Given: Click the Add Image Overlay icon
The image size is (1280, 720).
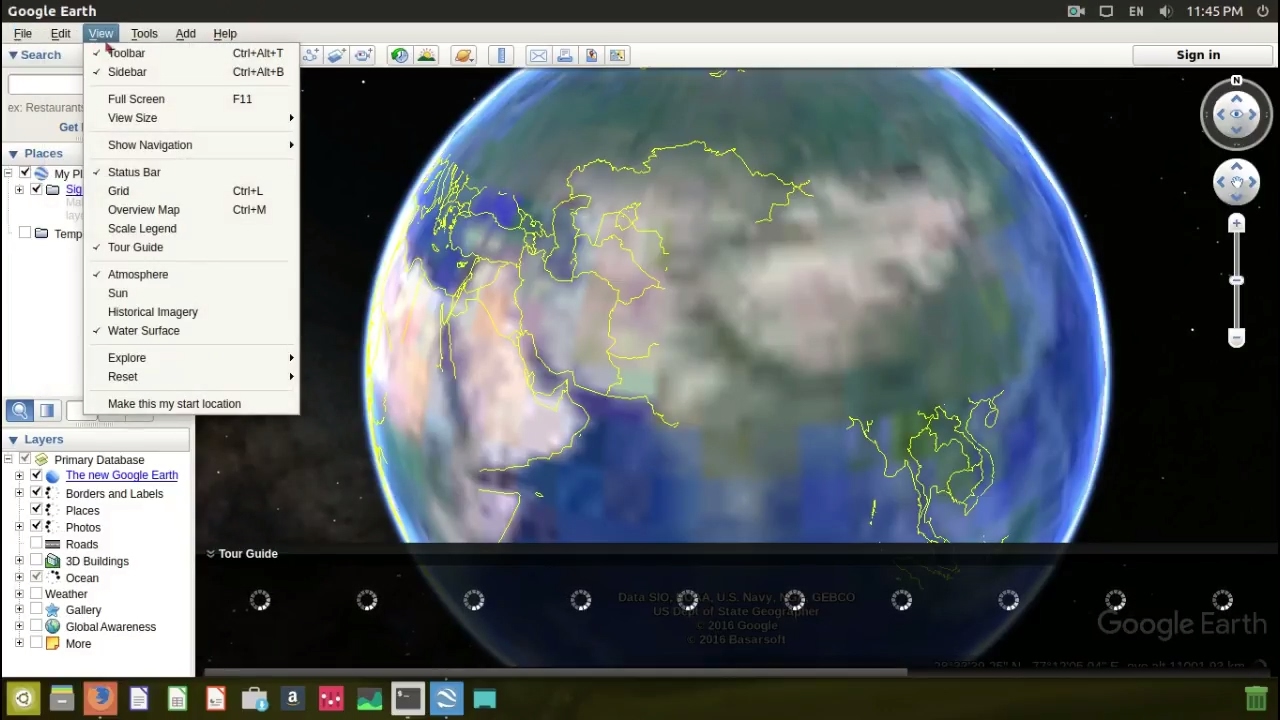Looking at the screenshot, I should [x=337, y=55].
